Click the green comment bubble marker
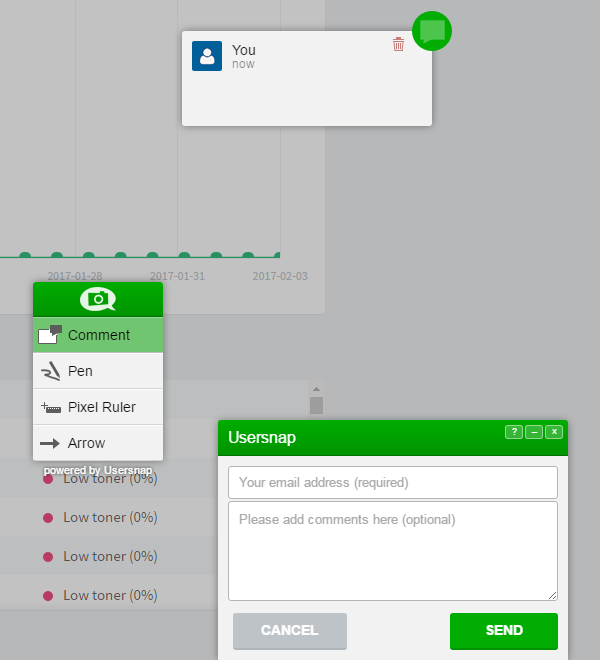The height and width of the screenshot is (660, 600). [x=432, y=31]
